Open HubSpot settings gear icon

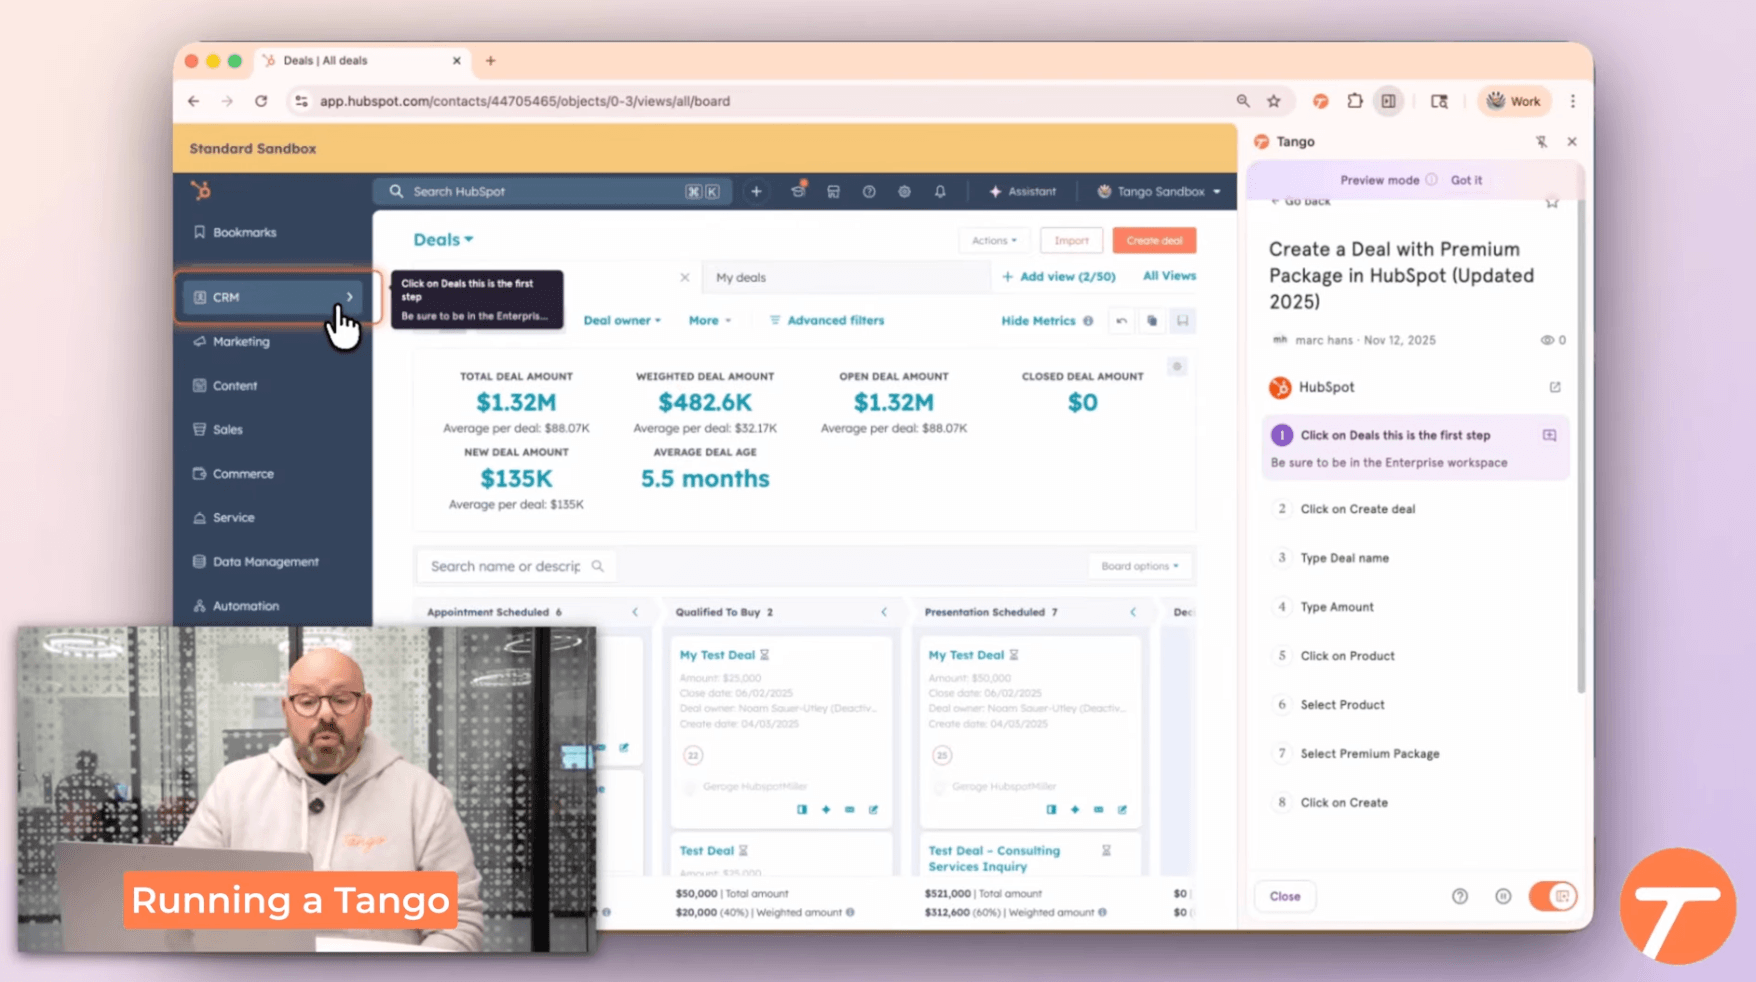coord(904,191)
